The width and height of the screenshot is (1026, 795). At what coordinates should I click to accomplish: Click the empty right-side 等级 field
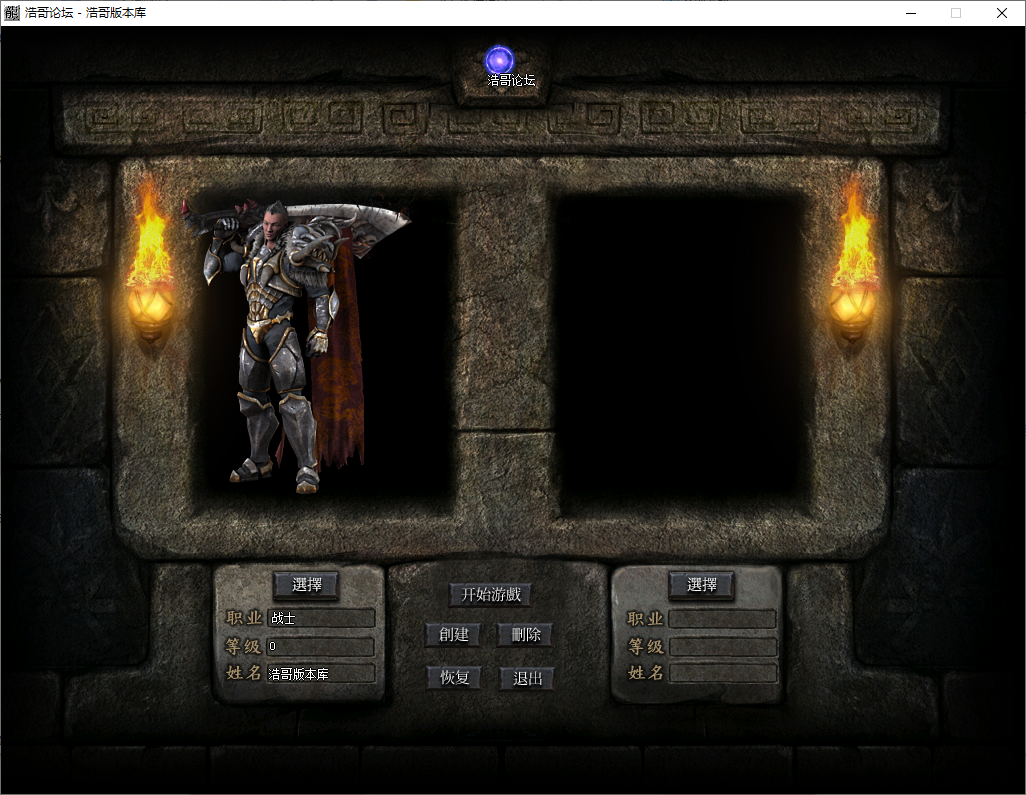point(722,647)
